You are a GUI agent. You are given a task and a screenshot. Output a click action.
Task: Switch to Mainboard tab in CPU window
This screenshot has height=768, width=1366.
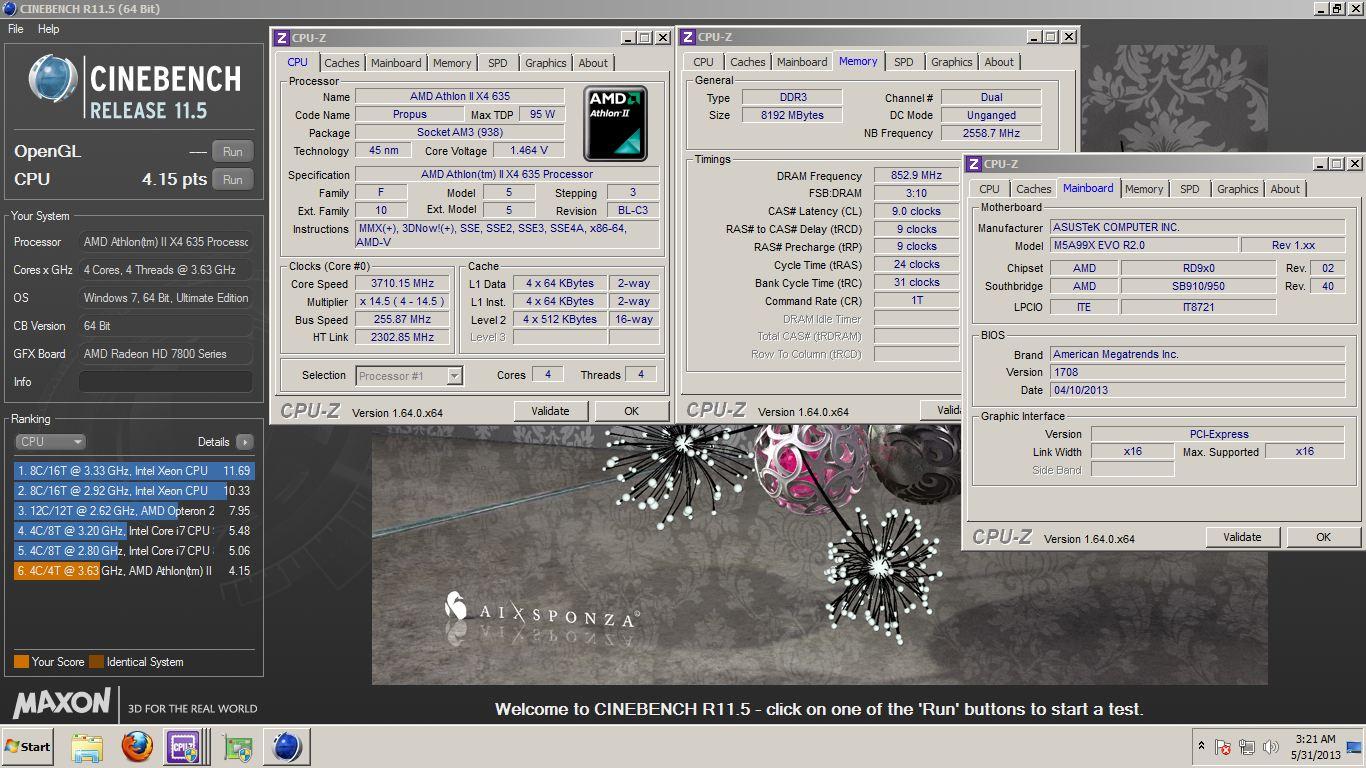[396, 63]
